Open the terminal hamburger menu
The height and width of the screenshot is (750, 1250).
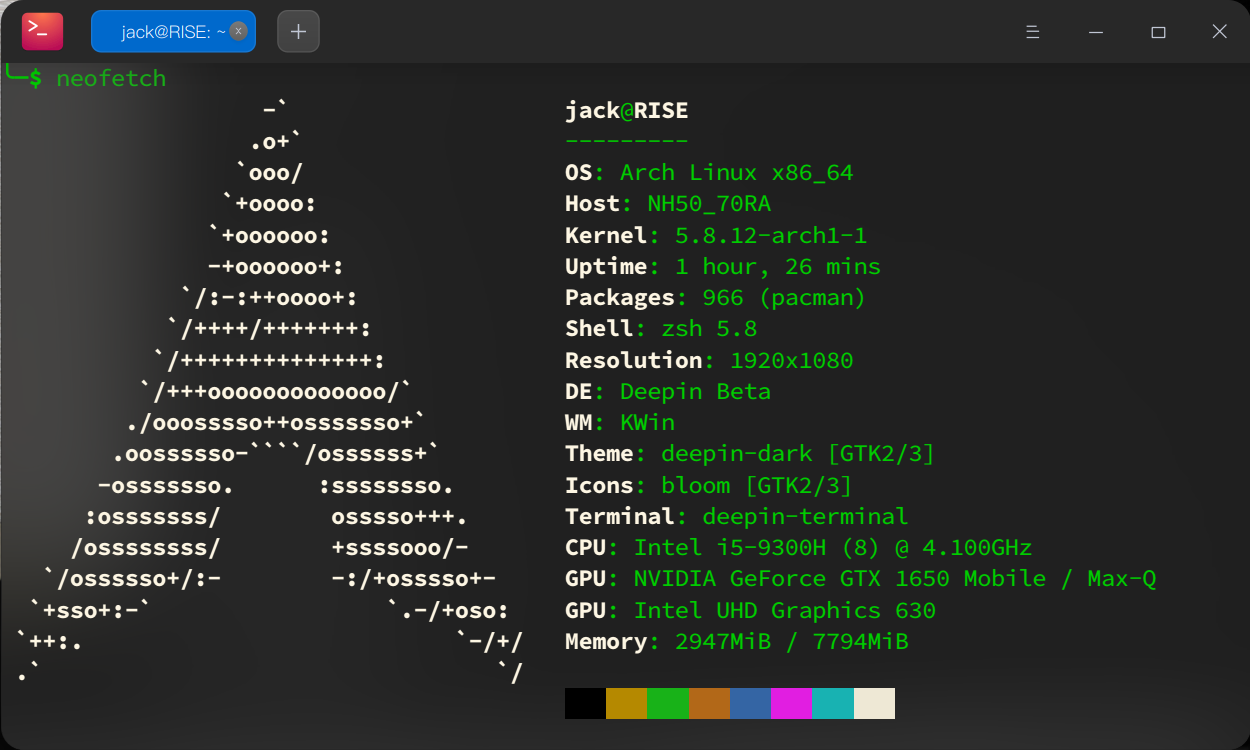click(1033, 32)
